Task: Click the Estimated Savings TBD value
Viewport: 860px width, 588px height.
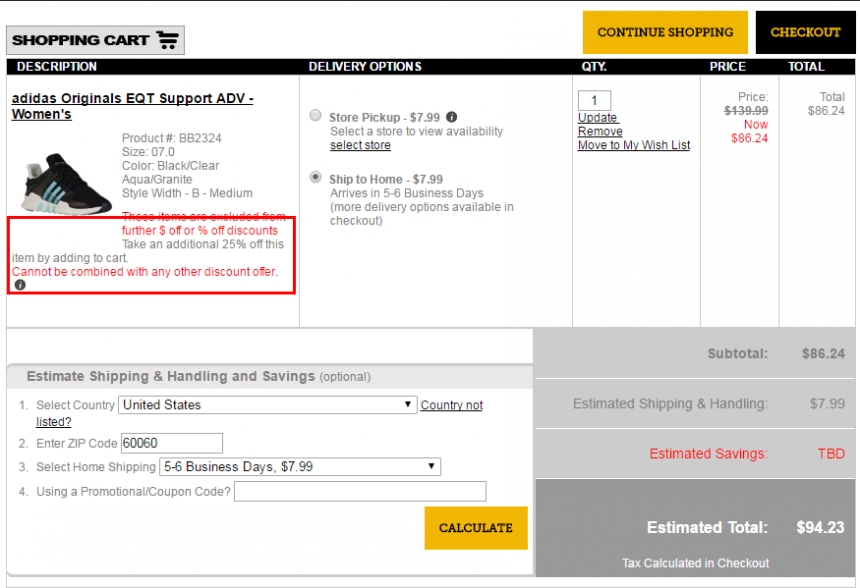Action: point(831,454)
